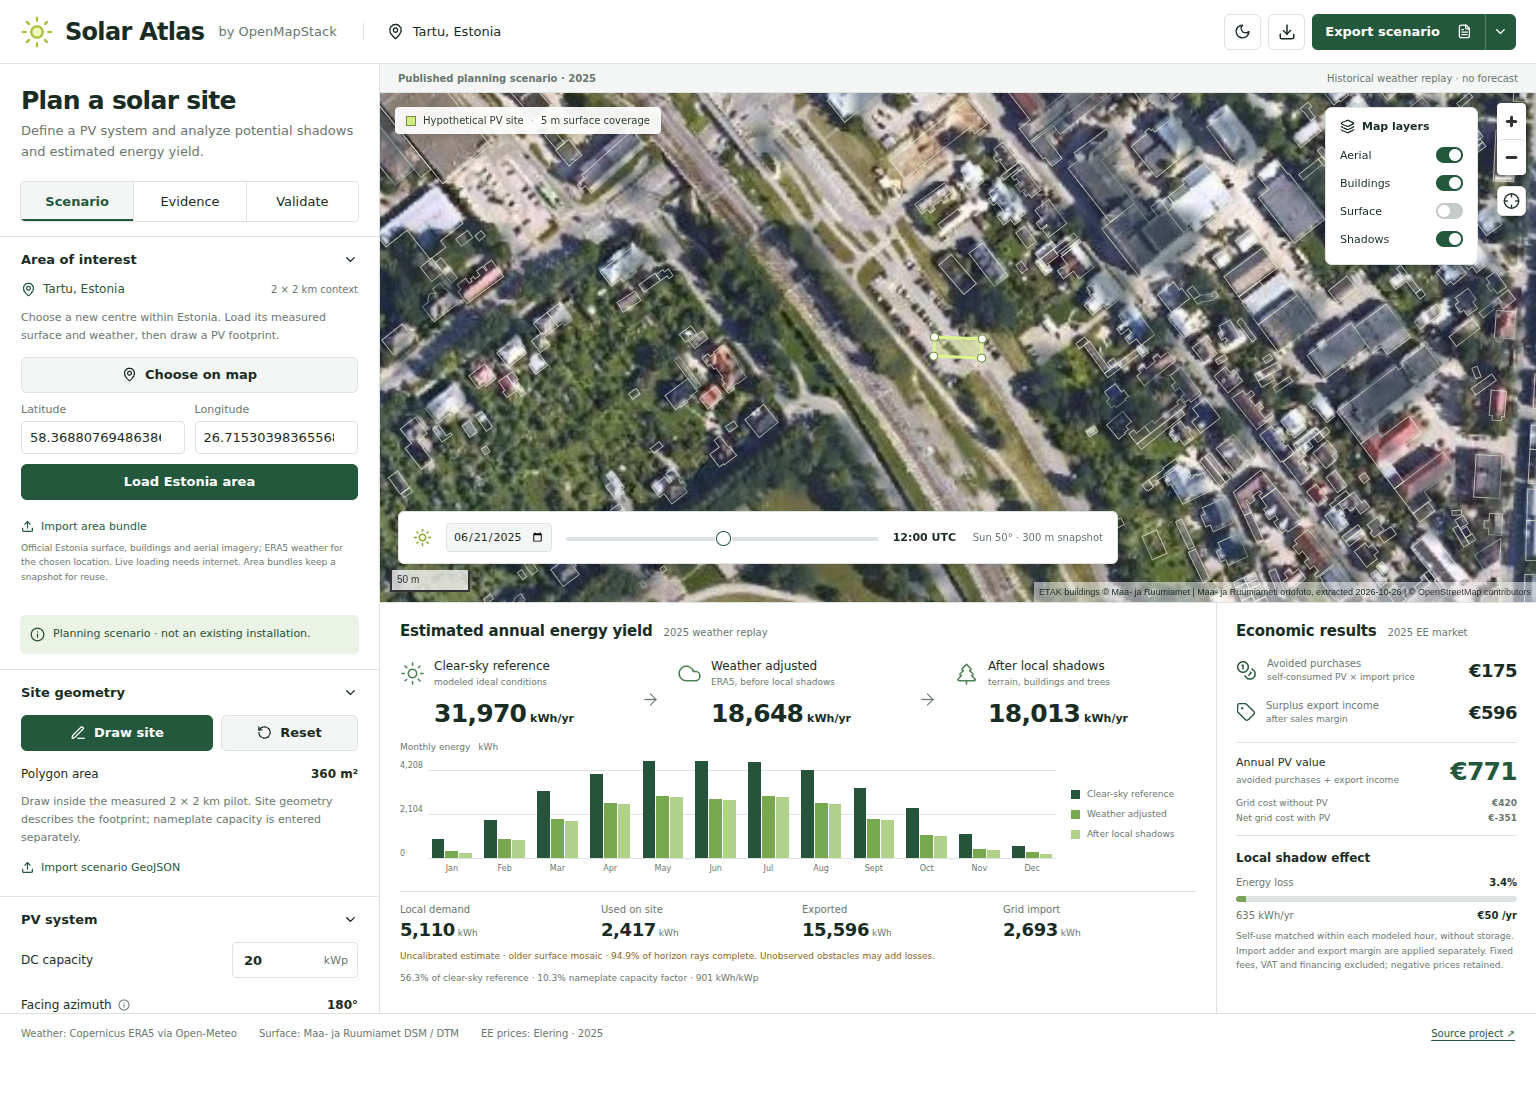Open the Validate tab
1536x1100 pixels.
pos(302,201)
